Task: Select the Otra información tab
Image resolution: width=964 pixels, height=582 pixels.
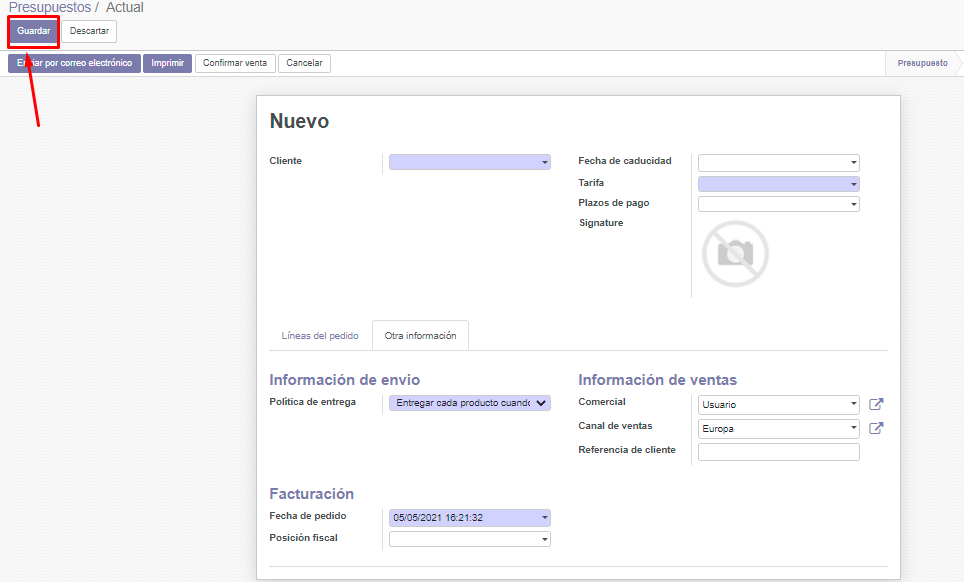Action: 420,336
